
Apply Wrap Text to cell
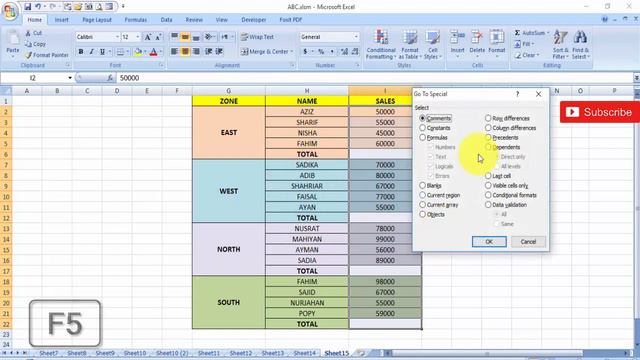(x=257, y=37)
